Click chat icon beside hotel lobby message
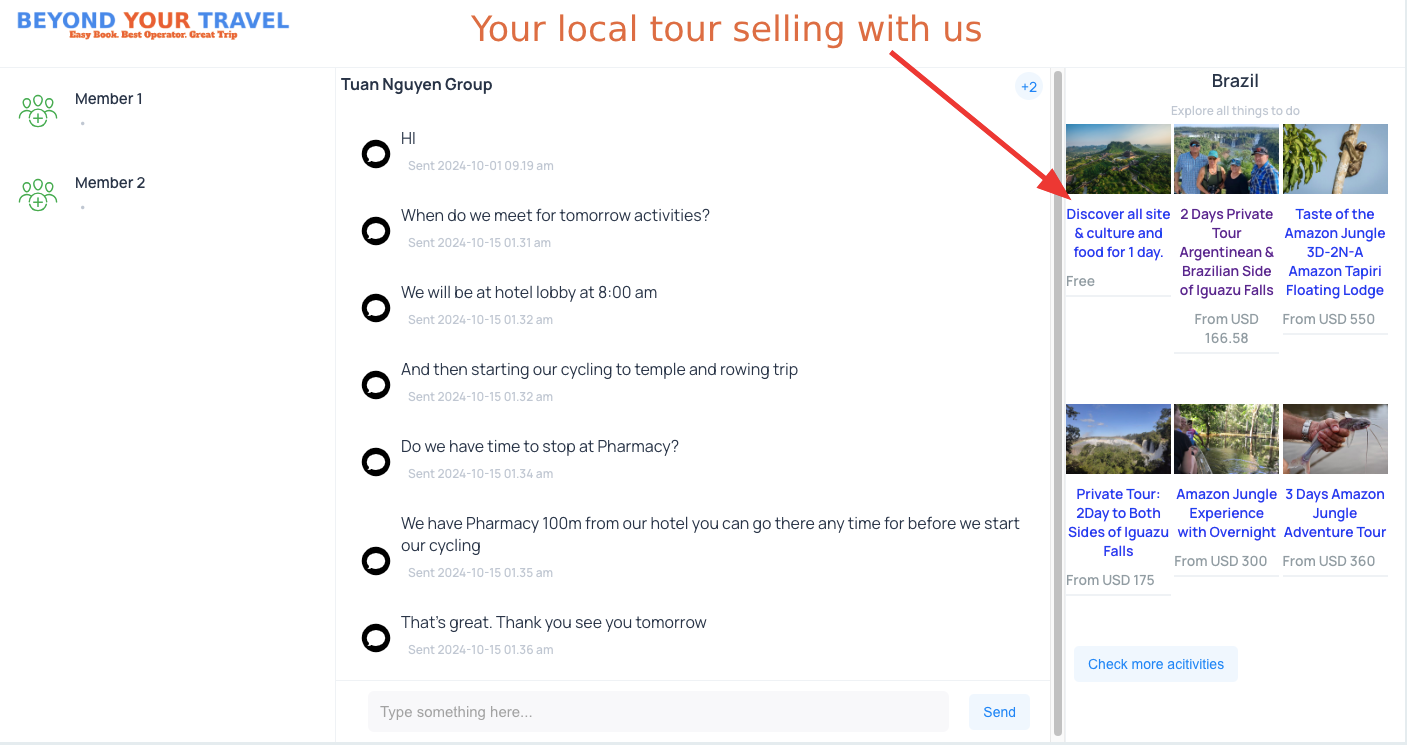The image size is (1407, 745). [x=376, y=308]
